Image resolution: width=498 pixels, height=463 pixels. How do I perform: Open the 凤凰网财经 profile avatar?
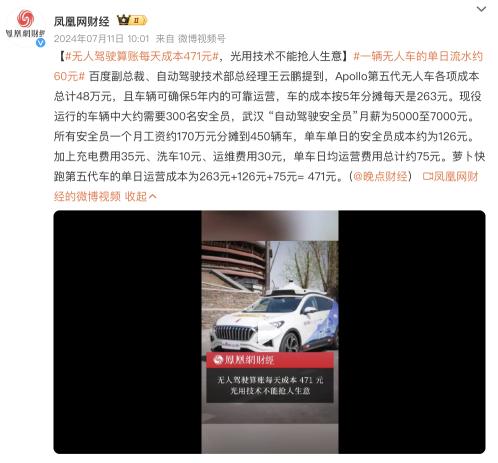(25, 25)
